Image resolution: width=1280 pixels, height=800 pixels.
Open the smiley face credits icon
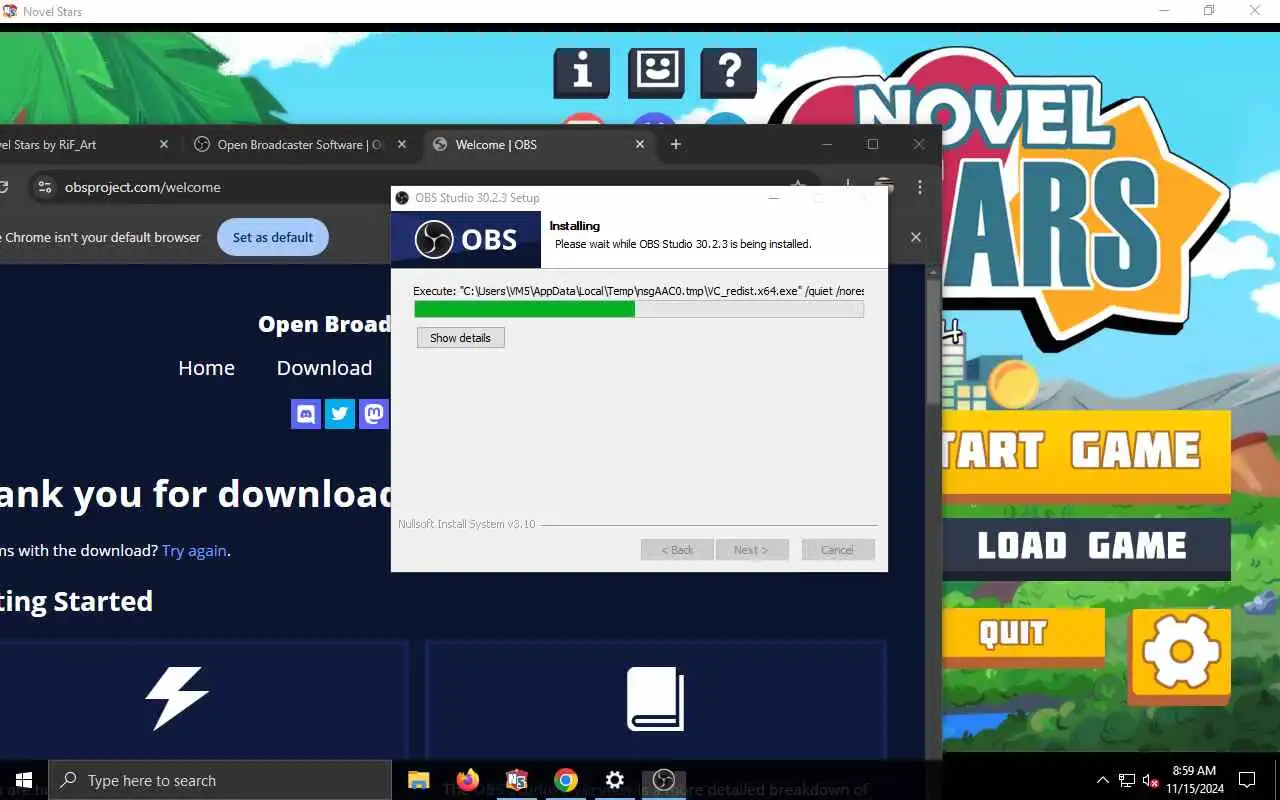pyautogui.click(x=656, y=71)
